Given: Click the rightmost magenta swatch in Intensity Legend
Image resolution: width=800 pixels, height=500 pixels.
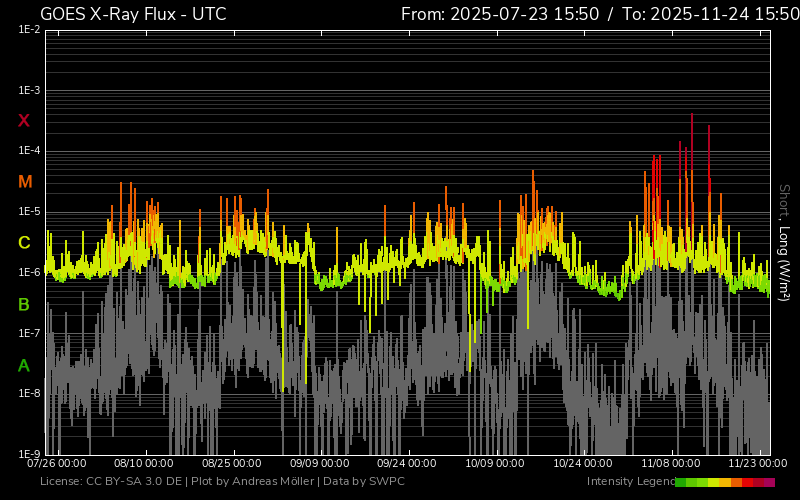Looking at the screenshot, I should click(769, 482).
